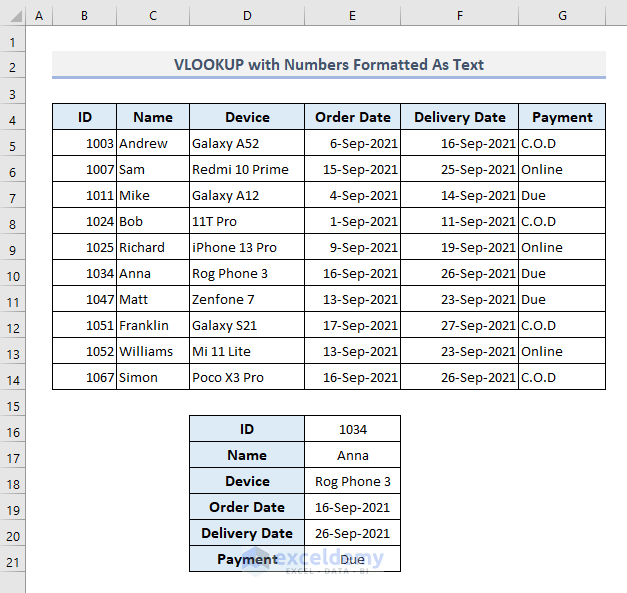Select 'Rog Phone 3' cell in row 10
Screen dimensions: 627x593
pos(247,273)
